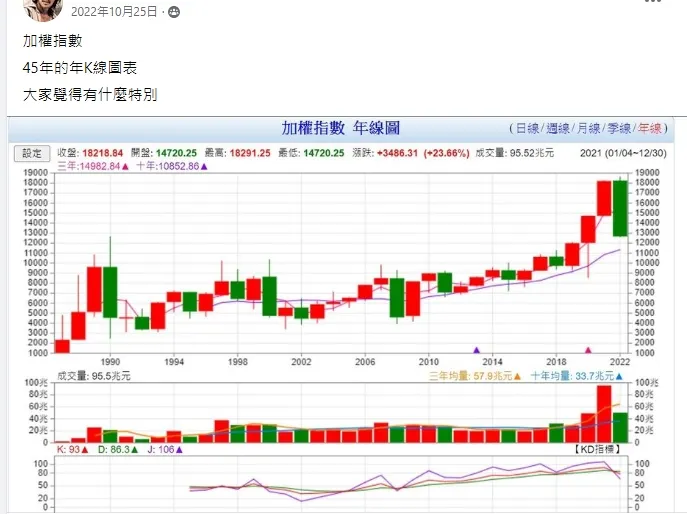The height and width of the screenshot is (514, 687).
Task: Switch to 日線 daily chart view
Action: pyautogui.click(x=527, y=128)
